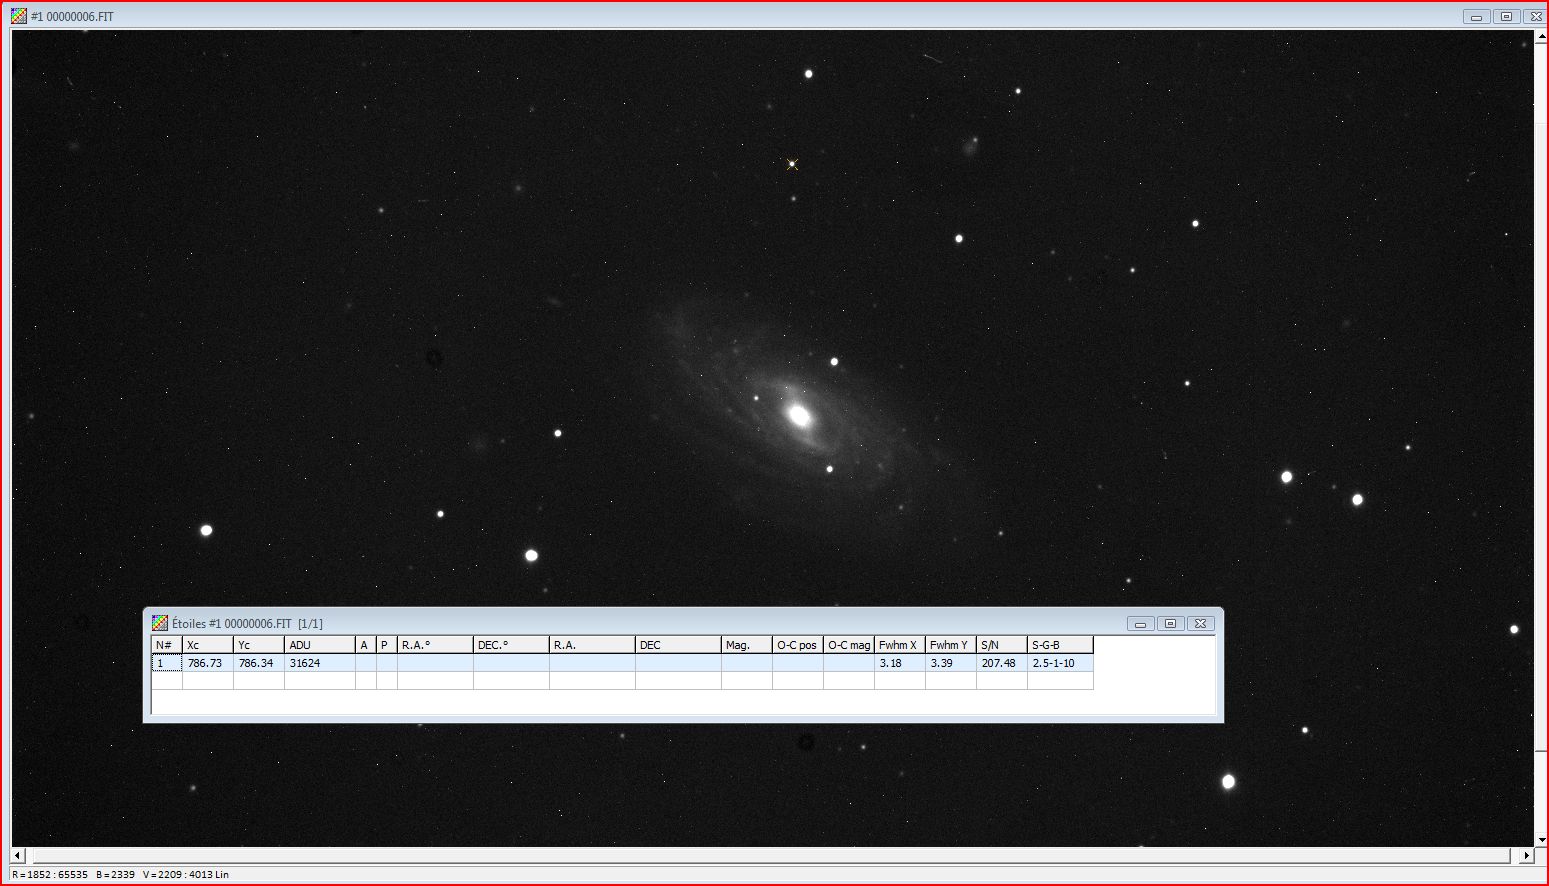Click the R.A.° degrees column header
The width and height of the screenshot is (1549, 886).
435,645
